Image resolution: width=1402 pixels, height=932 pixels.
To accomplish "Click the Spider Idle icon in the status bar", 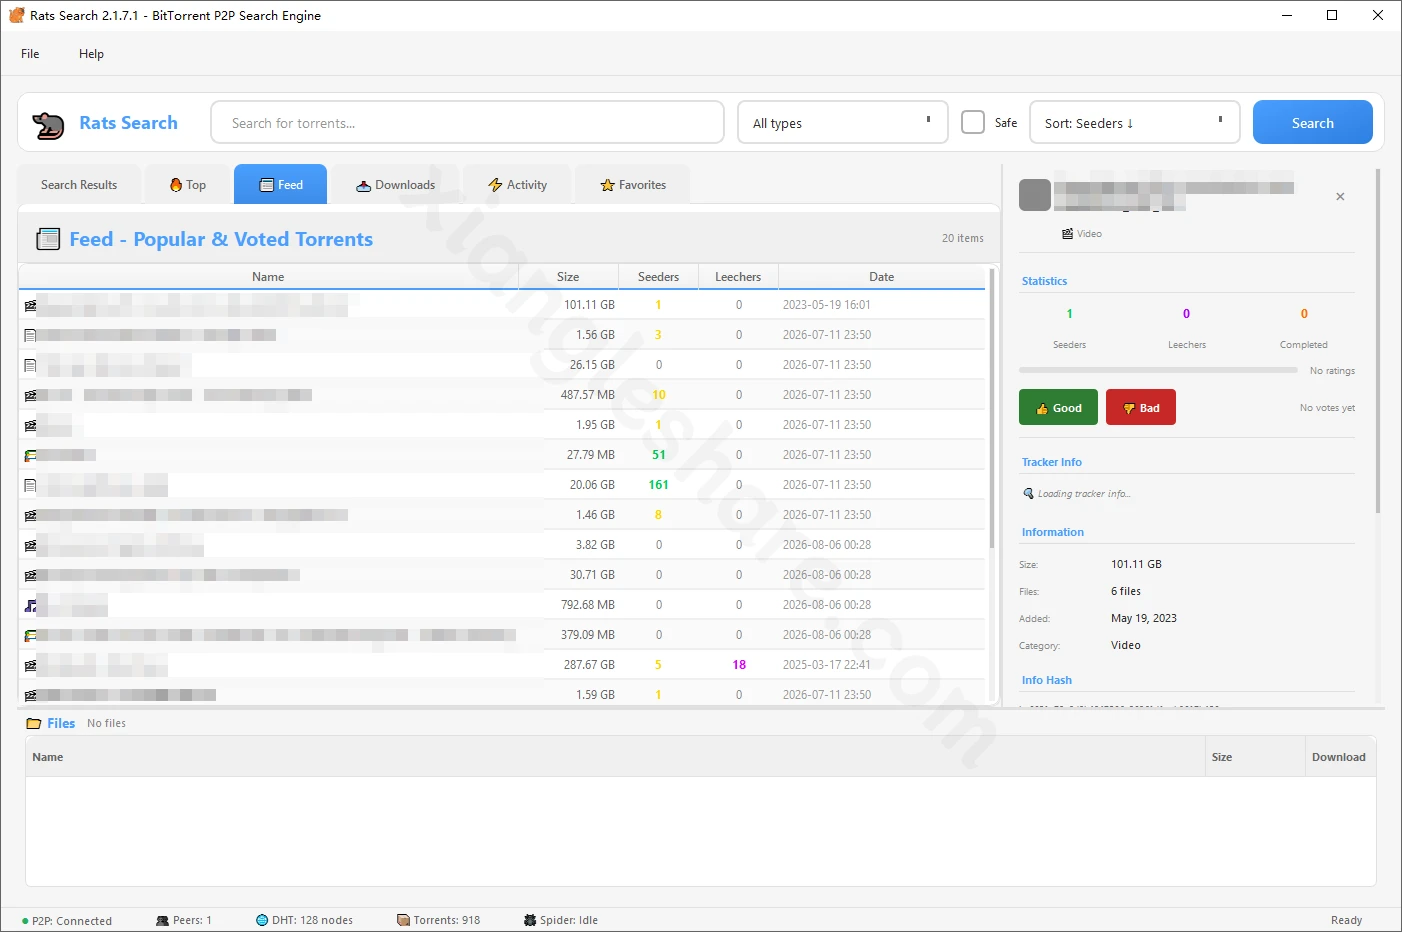I will (x=530, y=920).
